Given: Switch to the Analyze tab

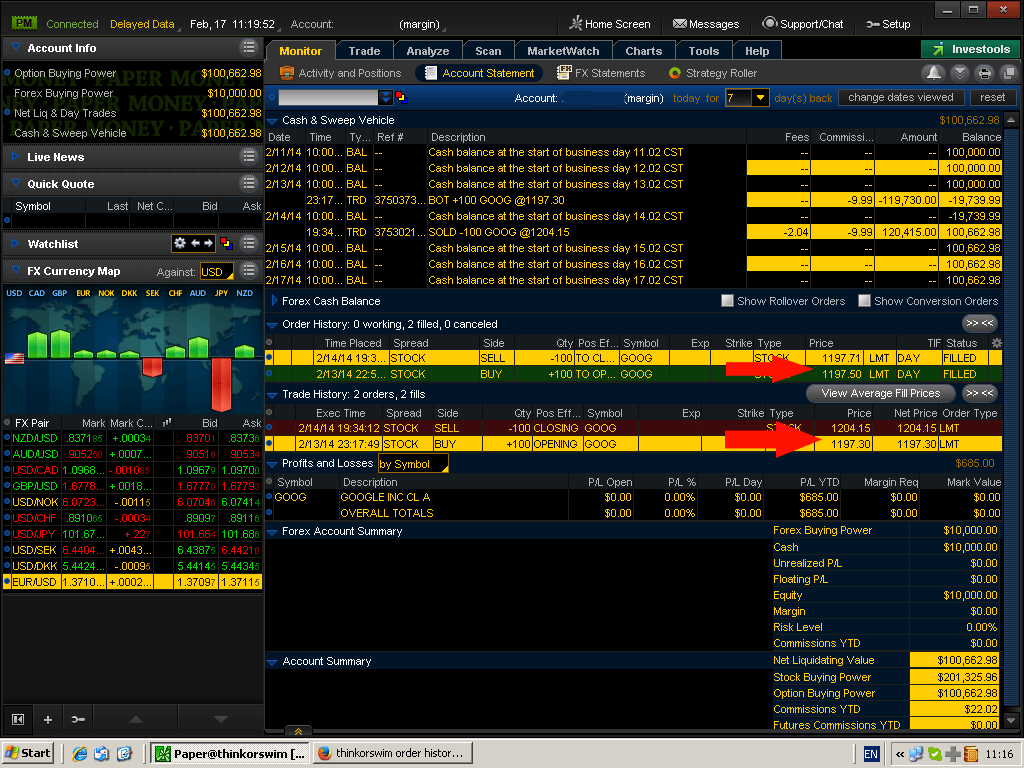Looking at the screenshot, I should click(428, 51).
